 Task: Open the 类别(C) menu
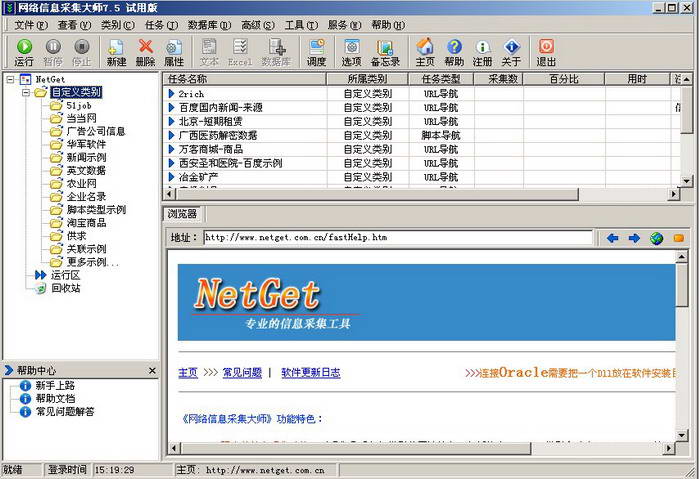tap(117, 25)
